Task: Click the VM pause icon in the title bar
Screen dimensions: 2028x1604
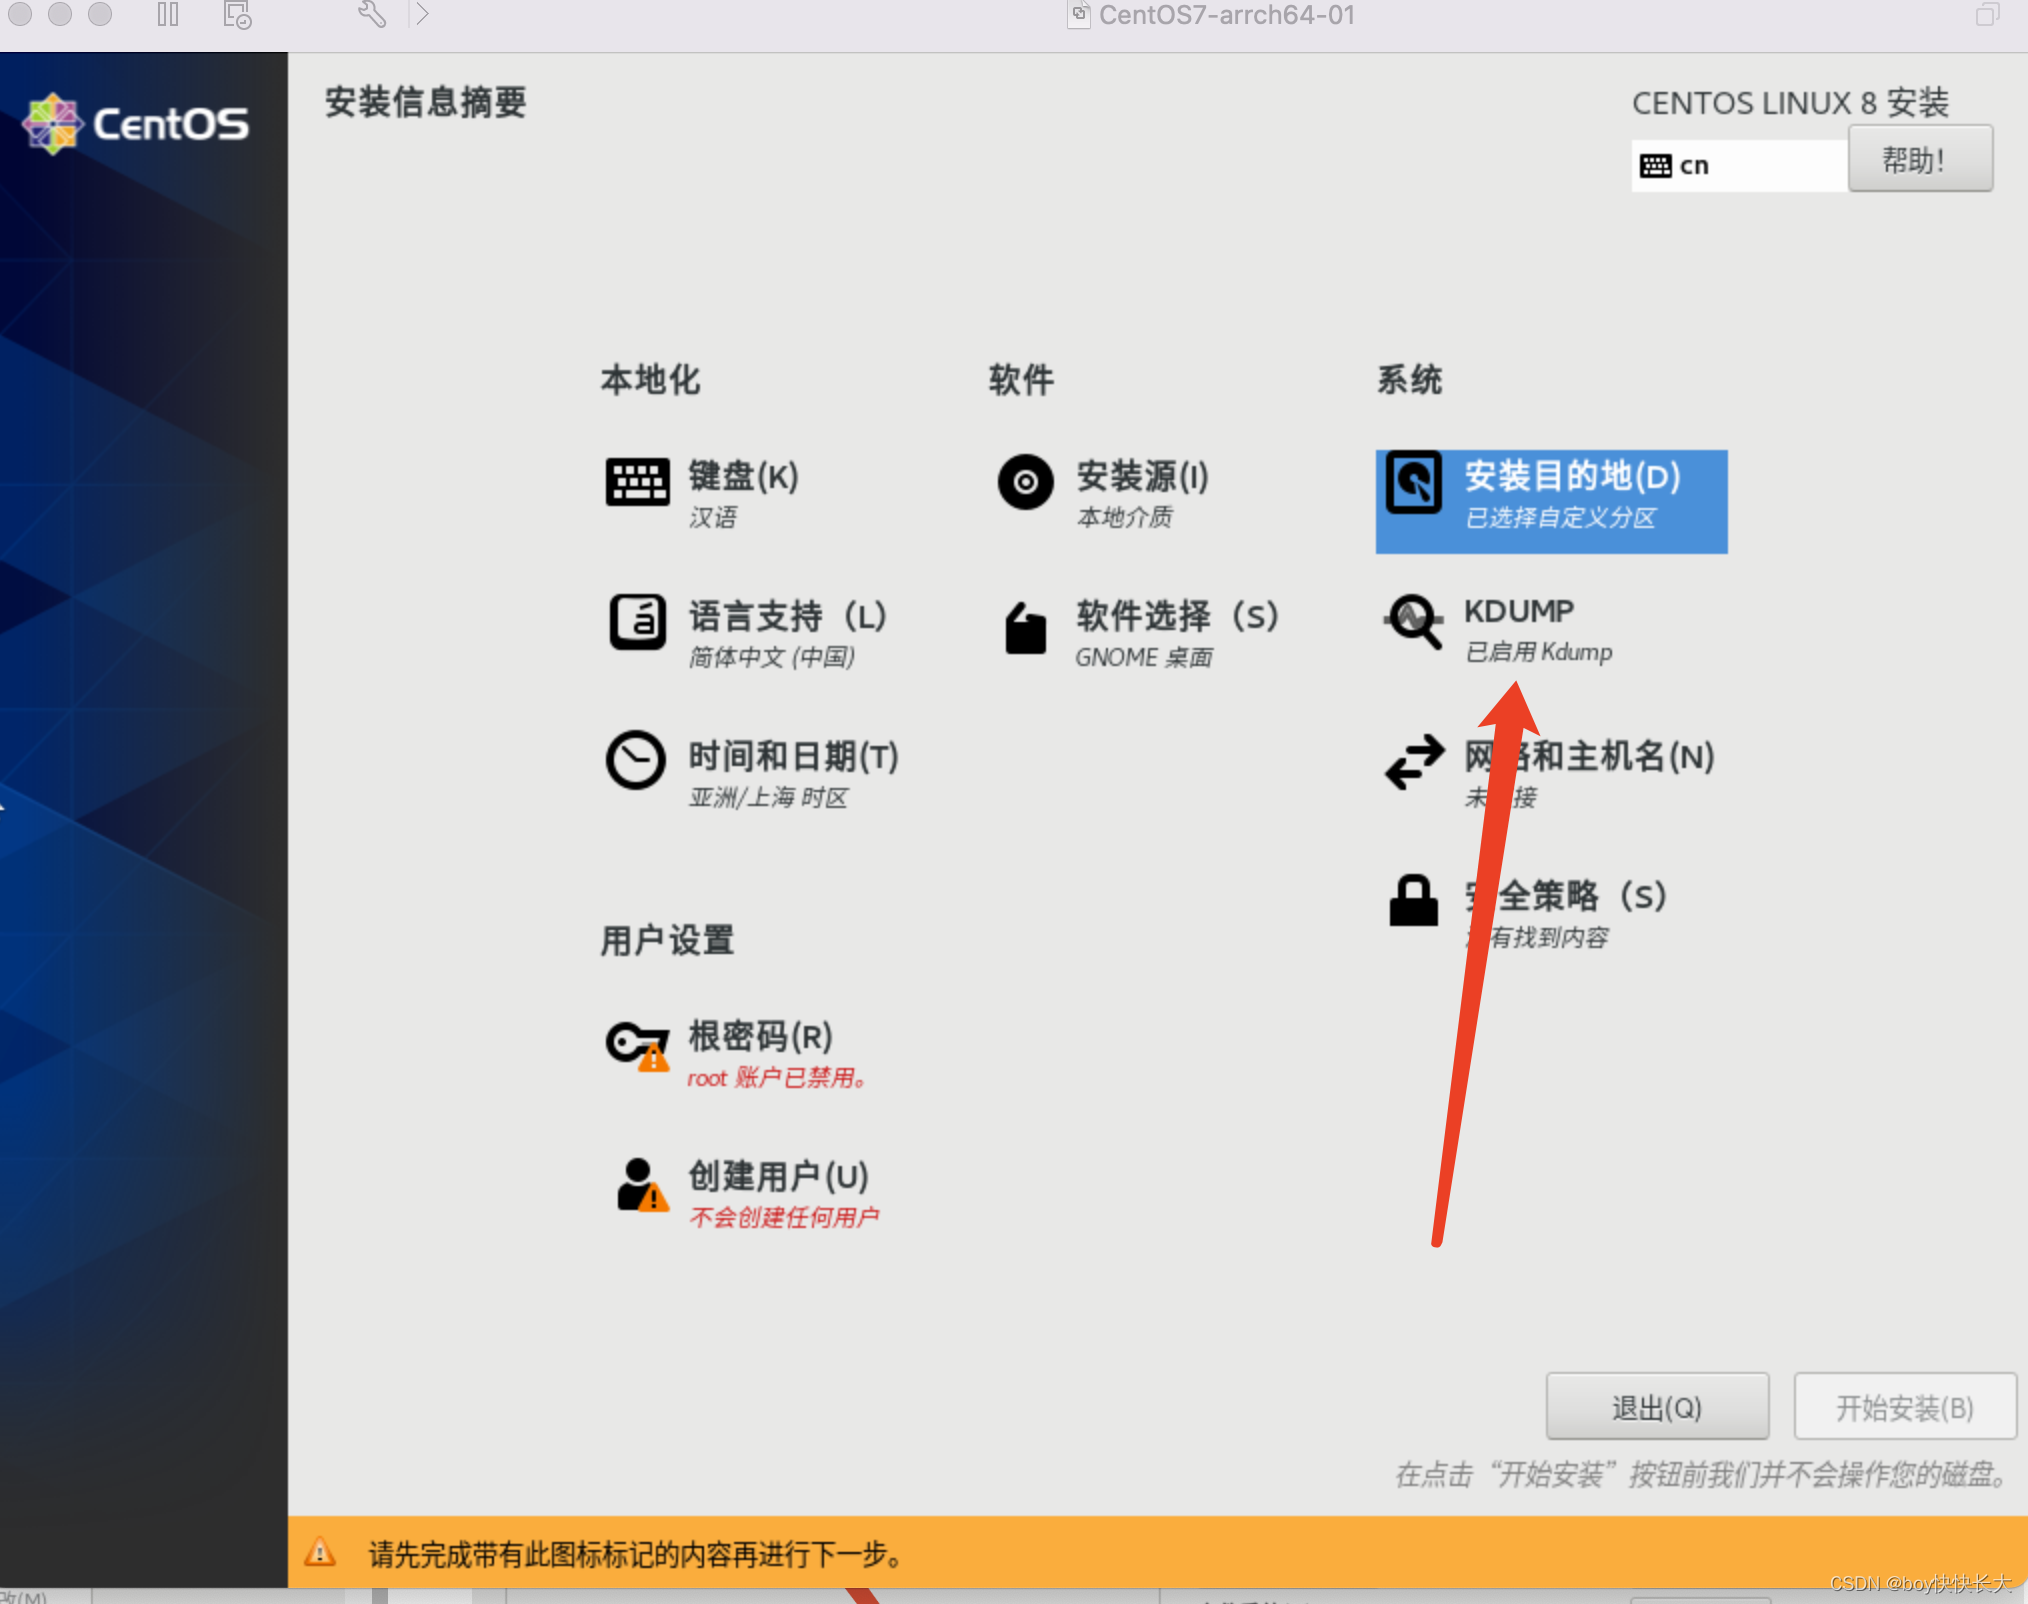Action: (x=168, y=14)
